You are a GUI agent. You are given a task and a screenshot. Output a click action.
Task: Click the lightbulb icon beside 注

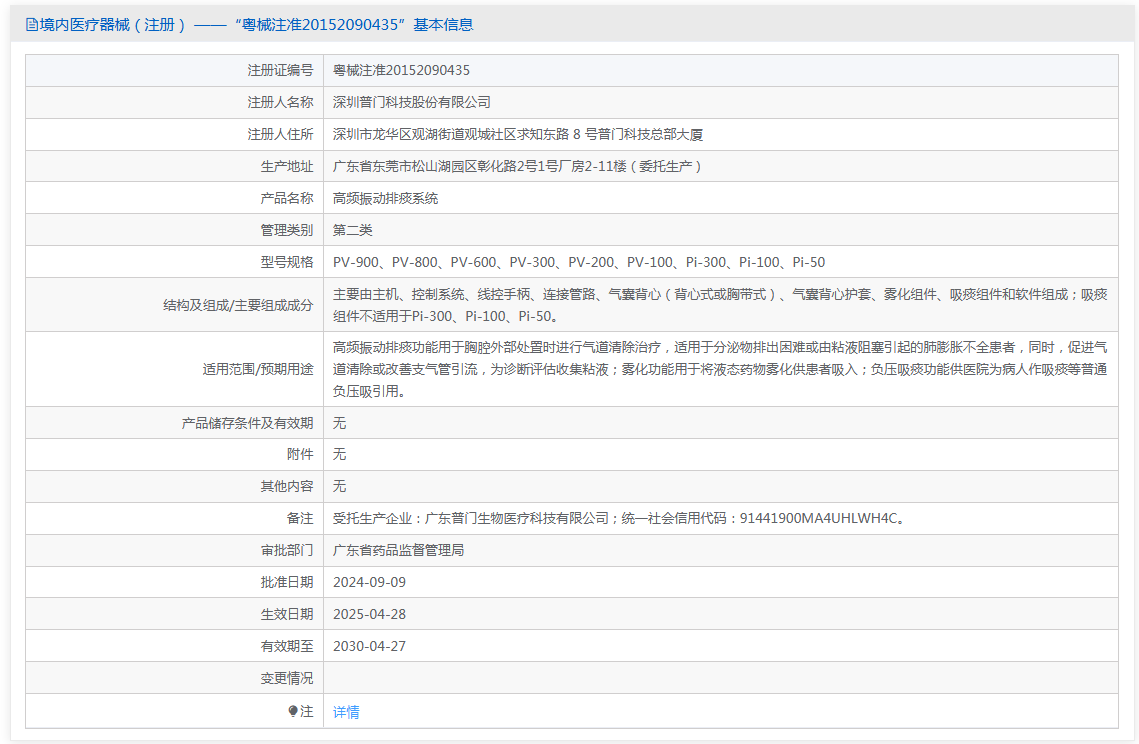click(x=293, y=711)
